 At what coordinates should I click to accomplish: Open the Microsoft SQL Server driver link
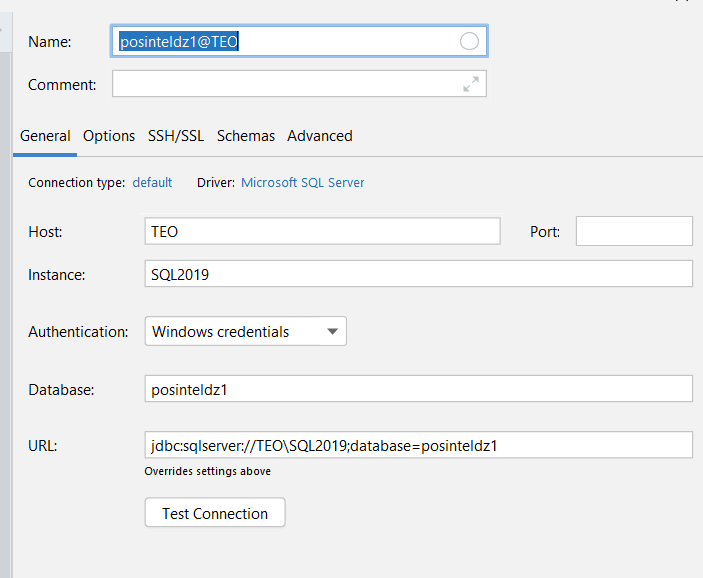[x=303, y=183]
